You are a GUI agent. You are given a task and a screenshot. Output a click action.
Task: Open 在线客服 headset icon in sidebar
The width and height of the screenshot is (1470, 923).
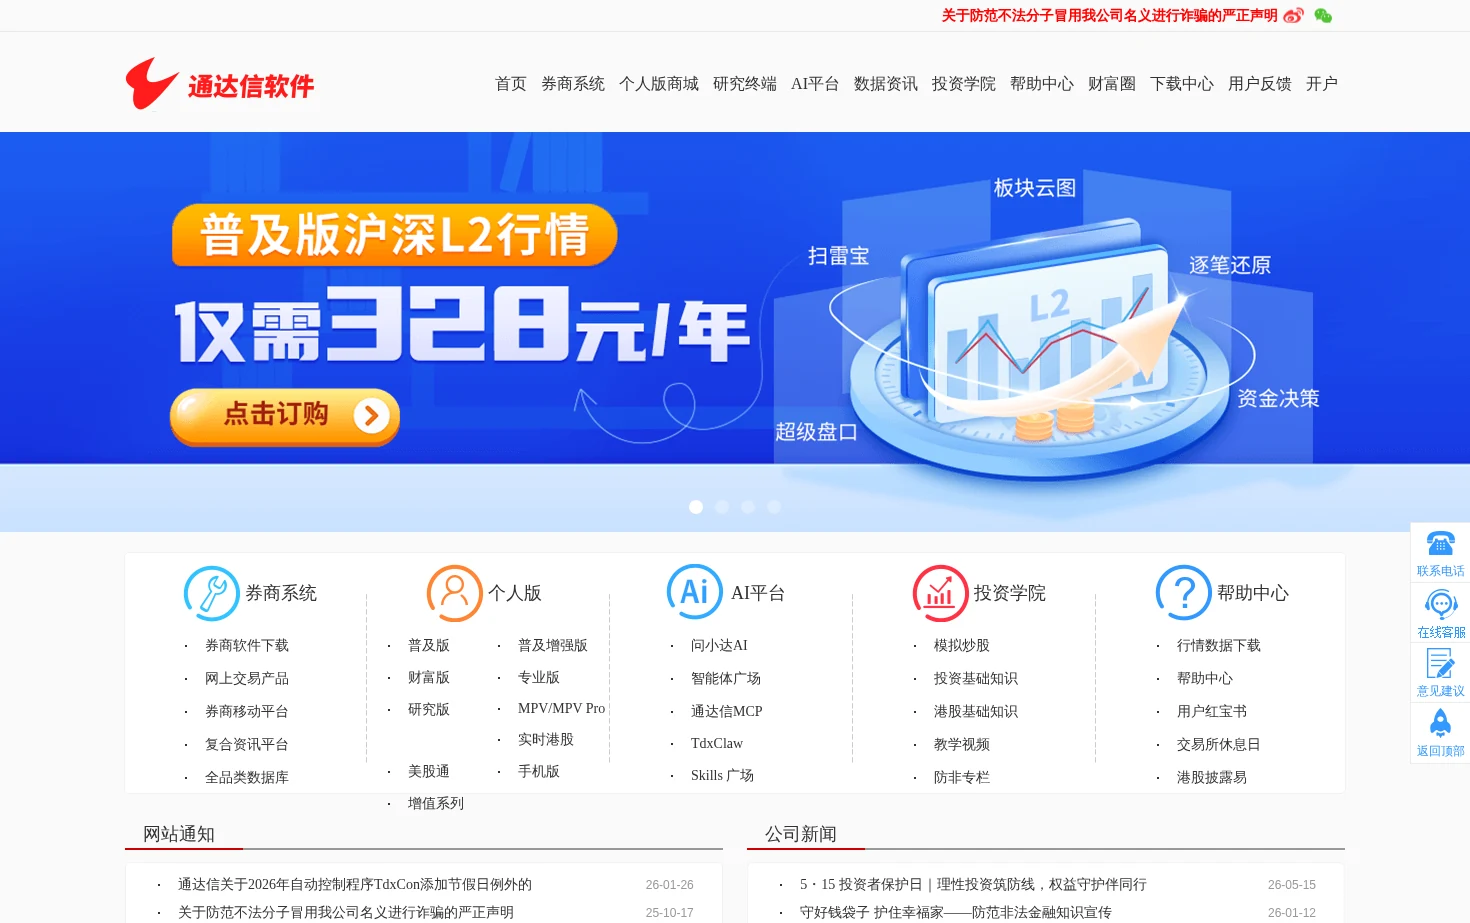(1440, 605)
